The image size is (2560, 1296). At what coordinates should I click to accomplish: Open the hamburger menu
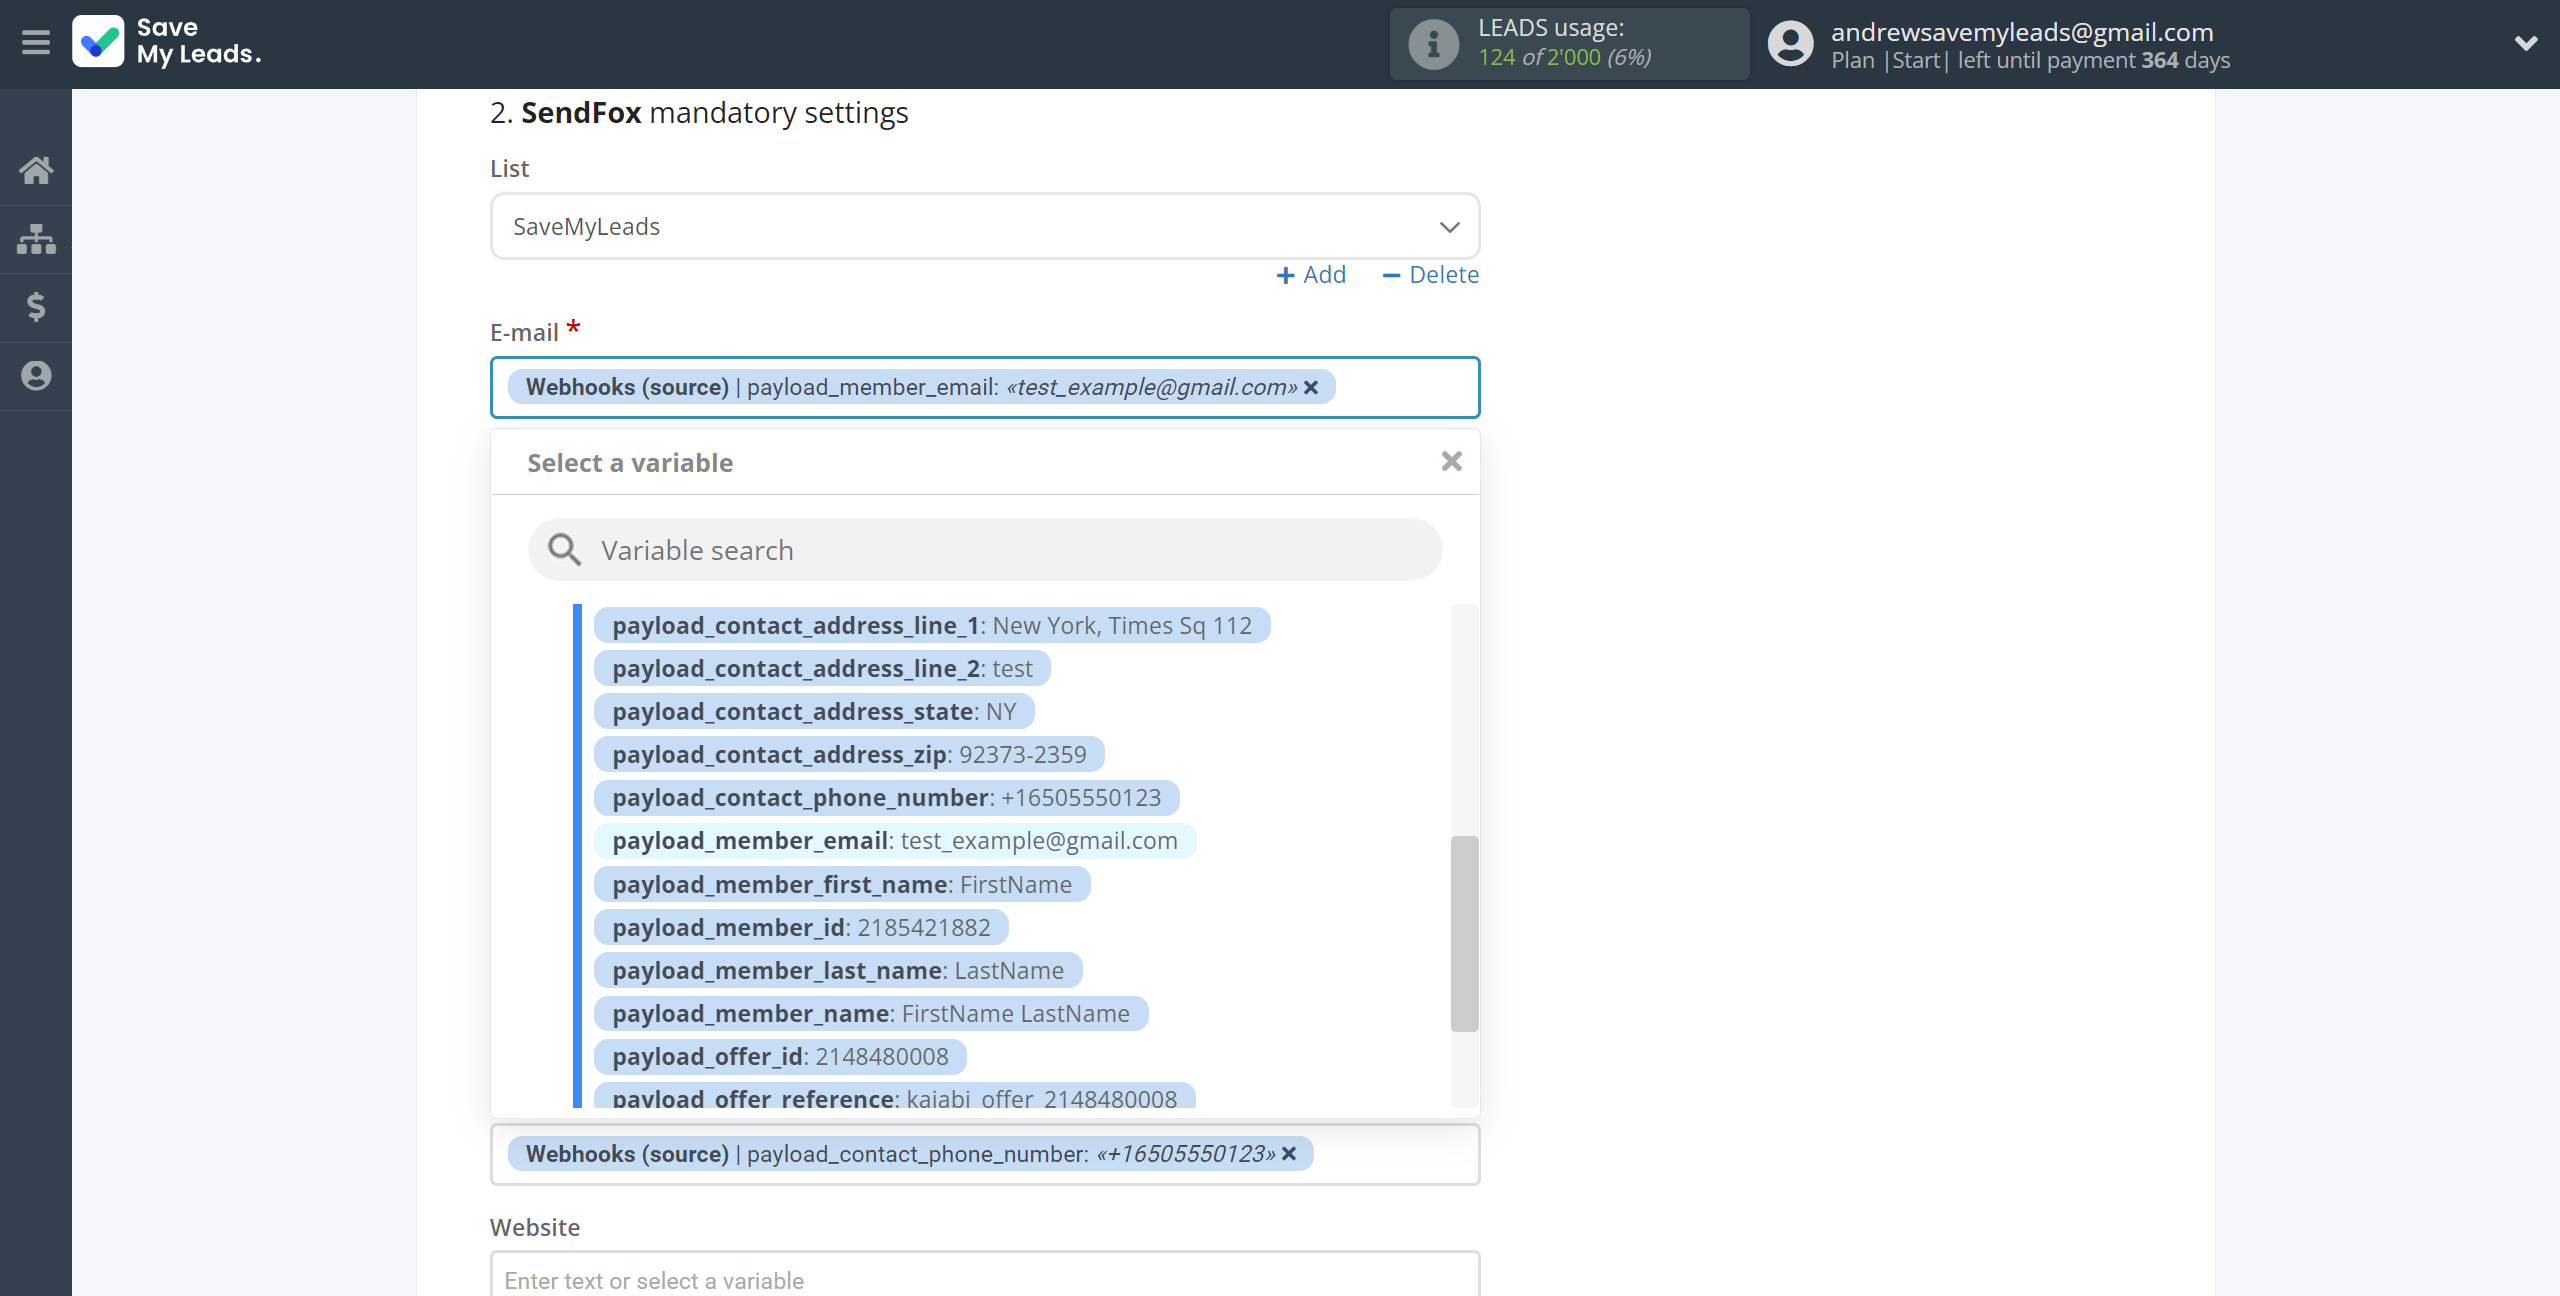pyautogui.click(x=36, y=42)
